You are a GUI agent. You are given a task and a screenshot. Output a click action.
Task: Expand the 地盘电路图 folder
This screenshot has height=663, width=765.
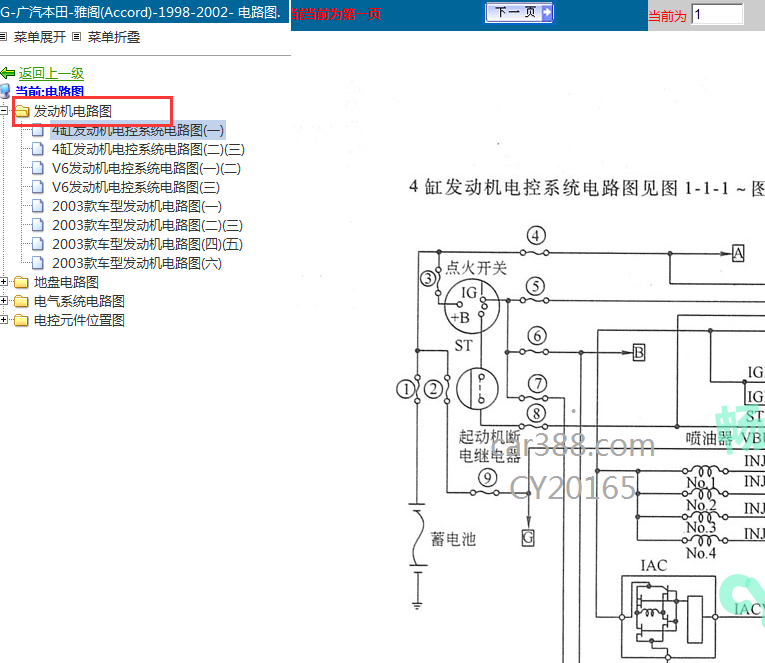[4, 282]
